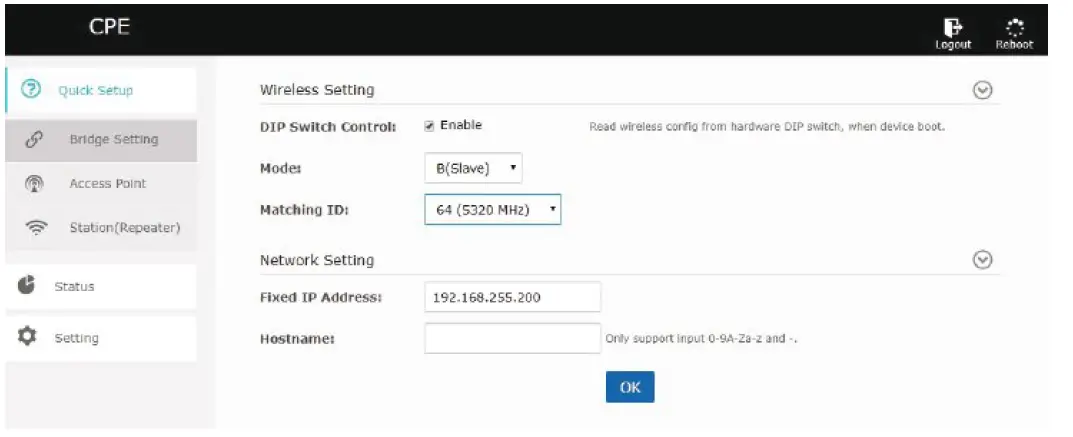1073x437 pixels.
Task: Click the Quick Setup question mark icon
Action: coord(30,90)
